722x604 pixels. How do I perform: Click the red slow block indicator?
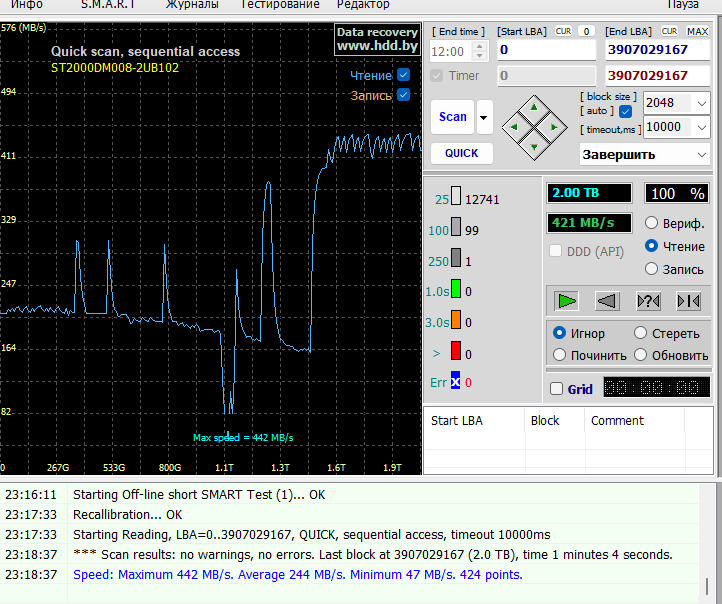click(456, 350)
